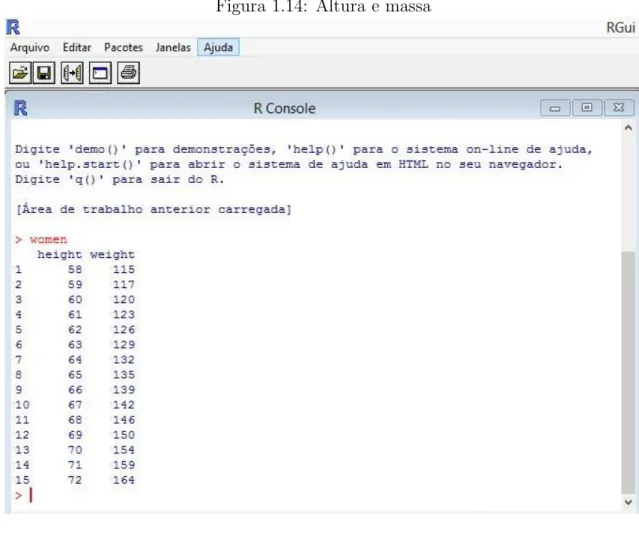Open the Editar menu

click(77, 47)
